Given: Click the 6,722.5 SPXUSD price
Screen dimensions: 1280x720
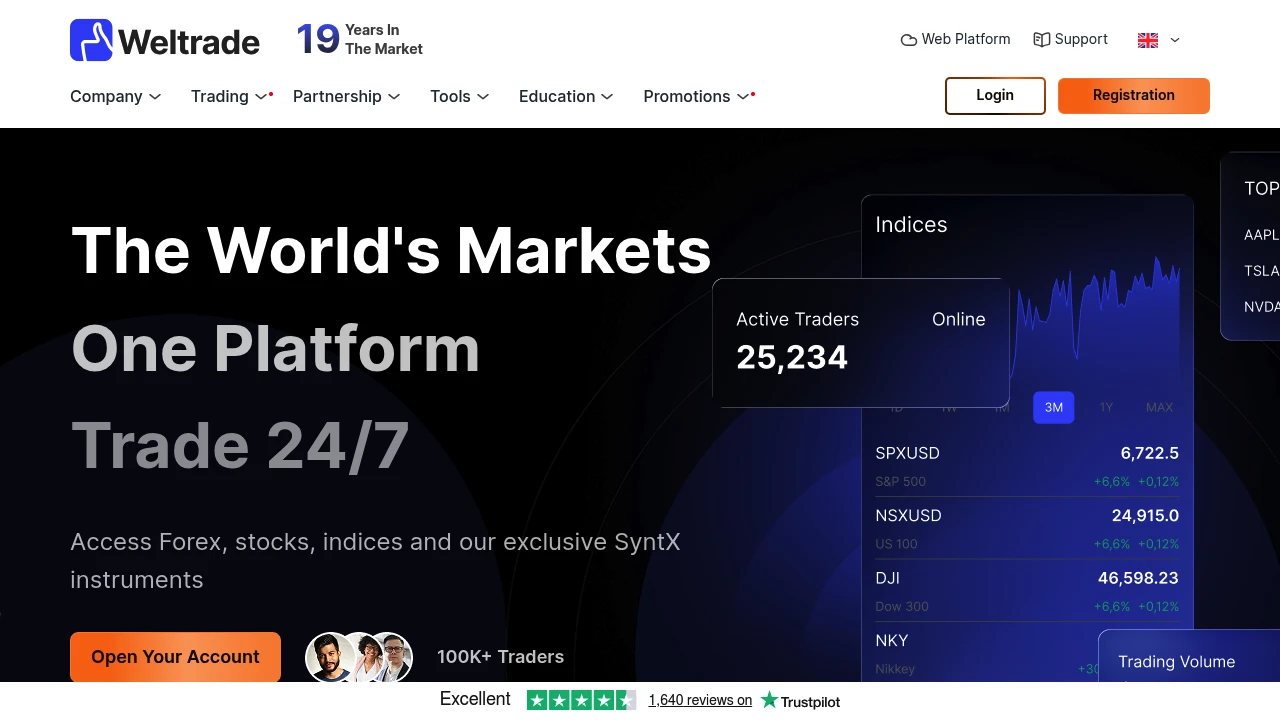Looking at the screenshot, I should pyautogui.click(x=1150, y=453).
